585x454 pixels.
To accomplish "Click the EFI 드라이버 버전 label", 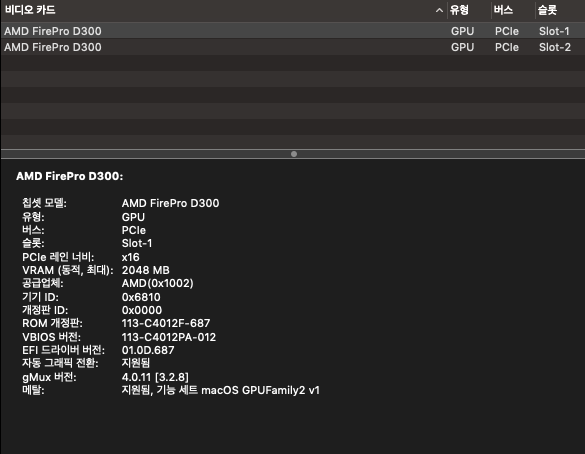I will (x=63, y=350).
